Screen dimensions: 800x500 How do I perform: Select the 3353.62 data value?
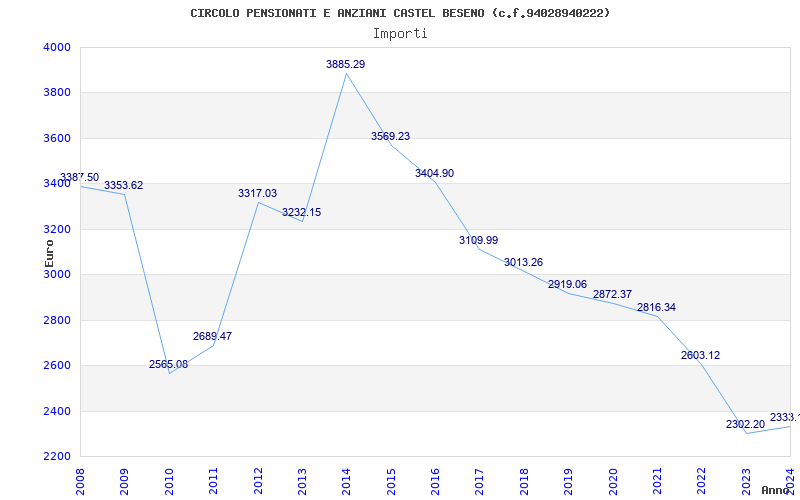(123, 186)
